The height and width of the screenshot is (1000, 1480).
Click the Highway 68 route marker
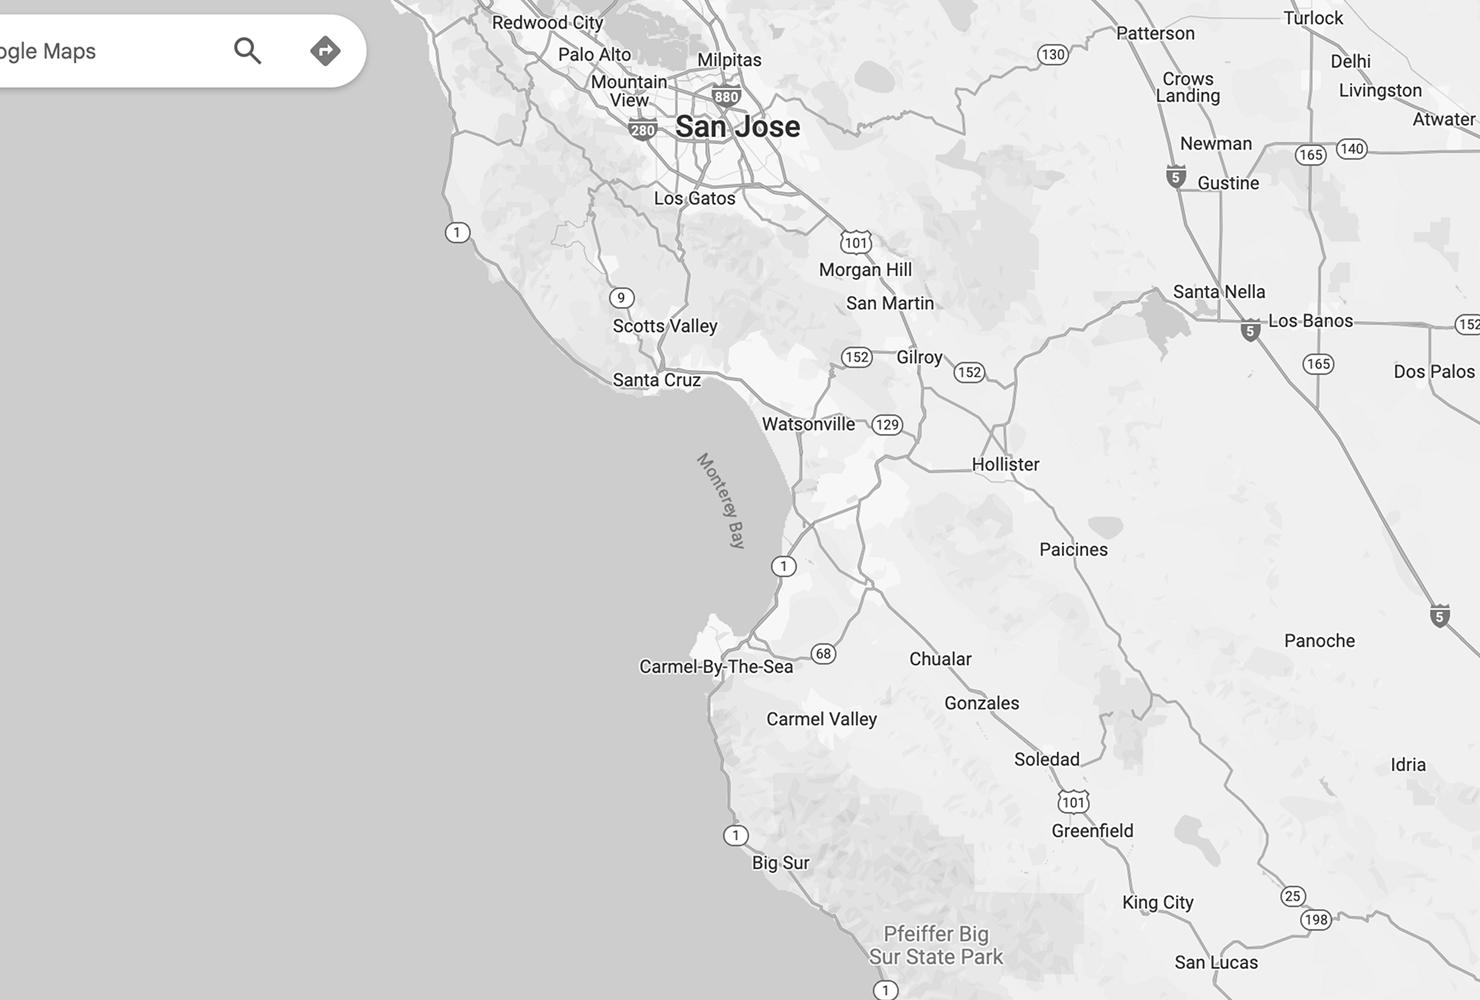pyautogui.click(x=823, y=654)
